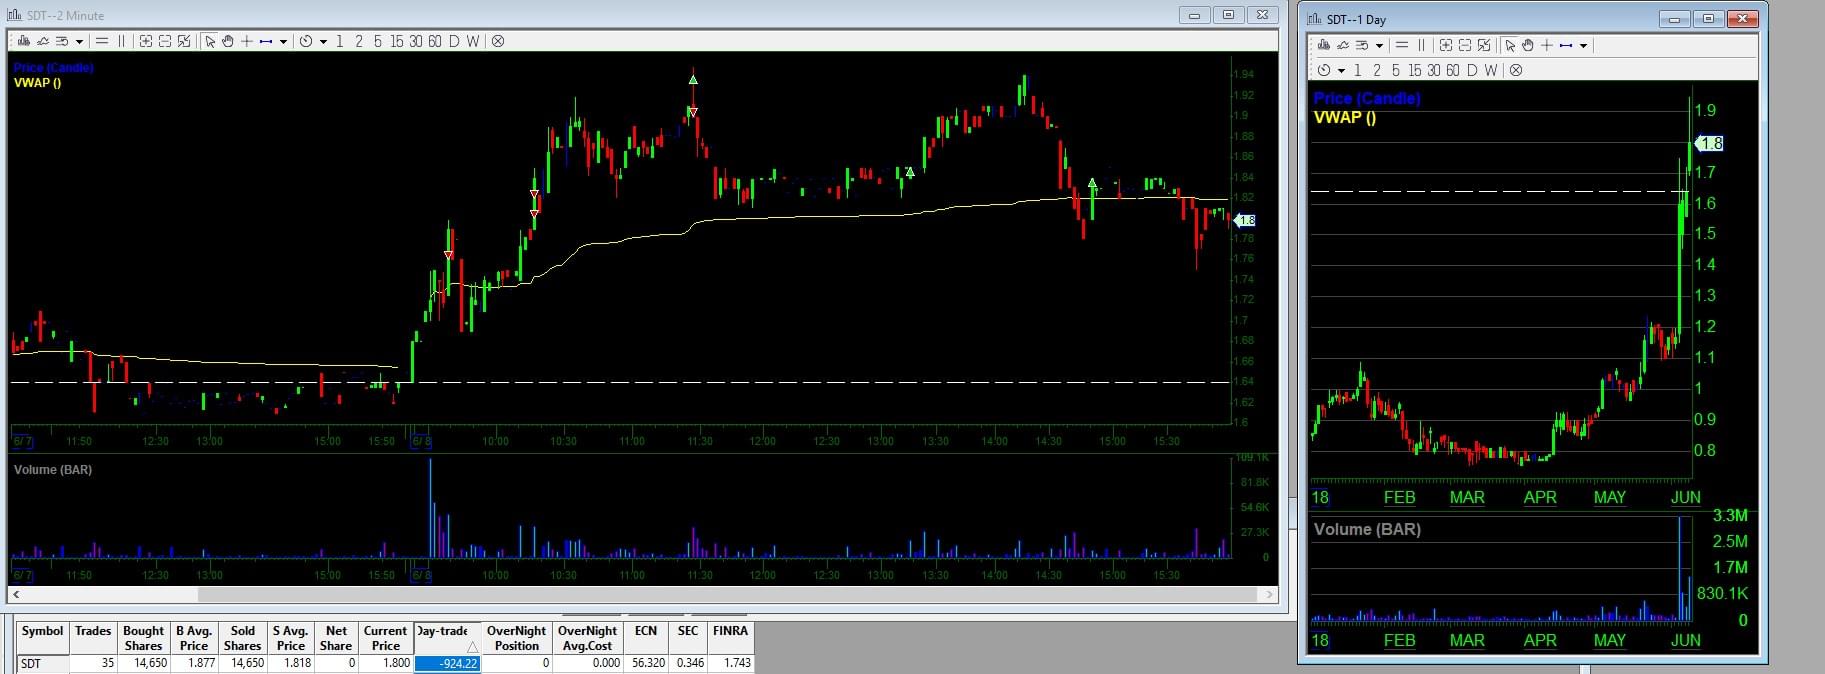Select hand pan tool in 2 Minute toolbar
Viewport: 1825px width, 674px height.
pos(228,41)
